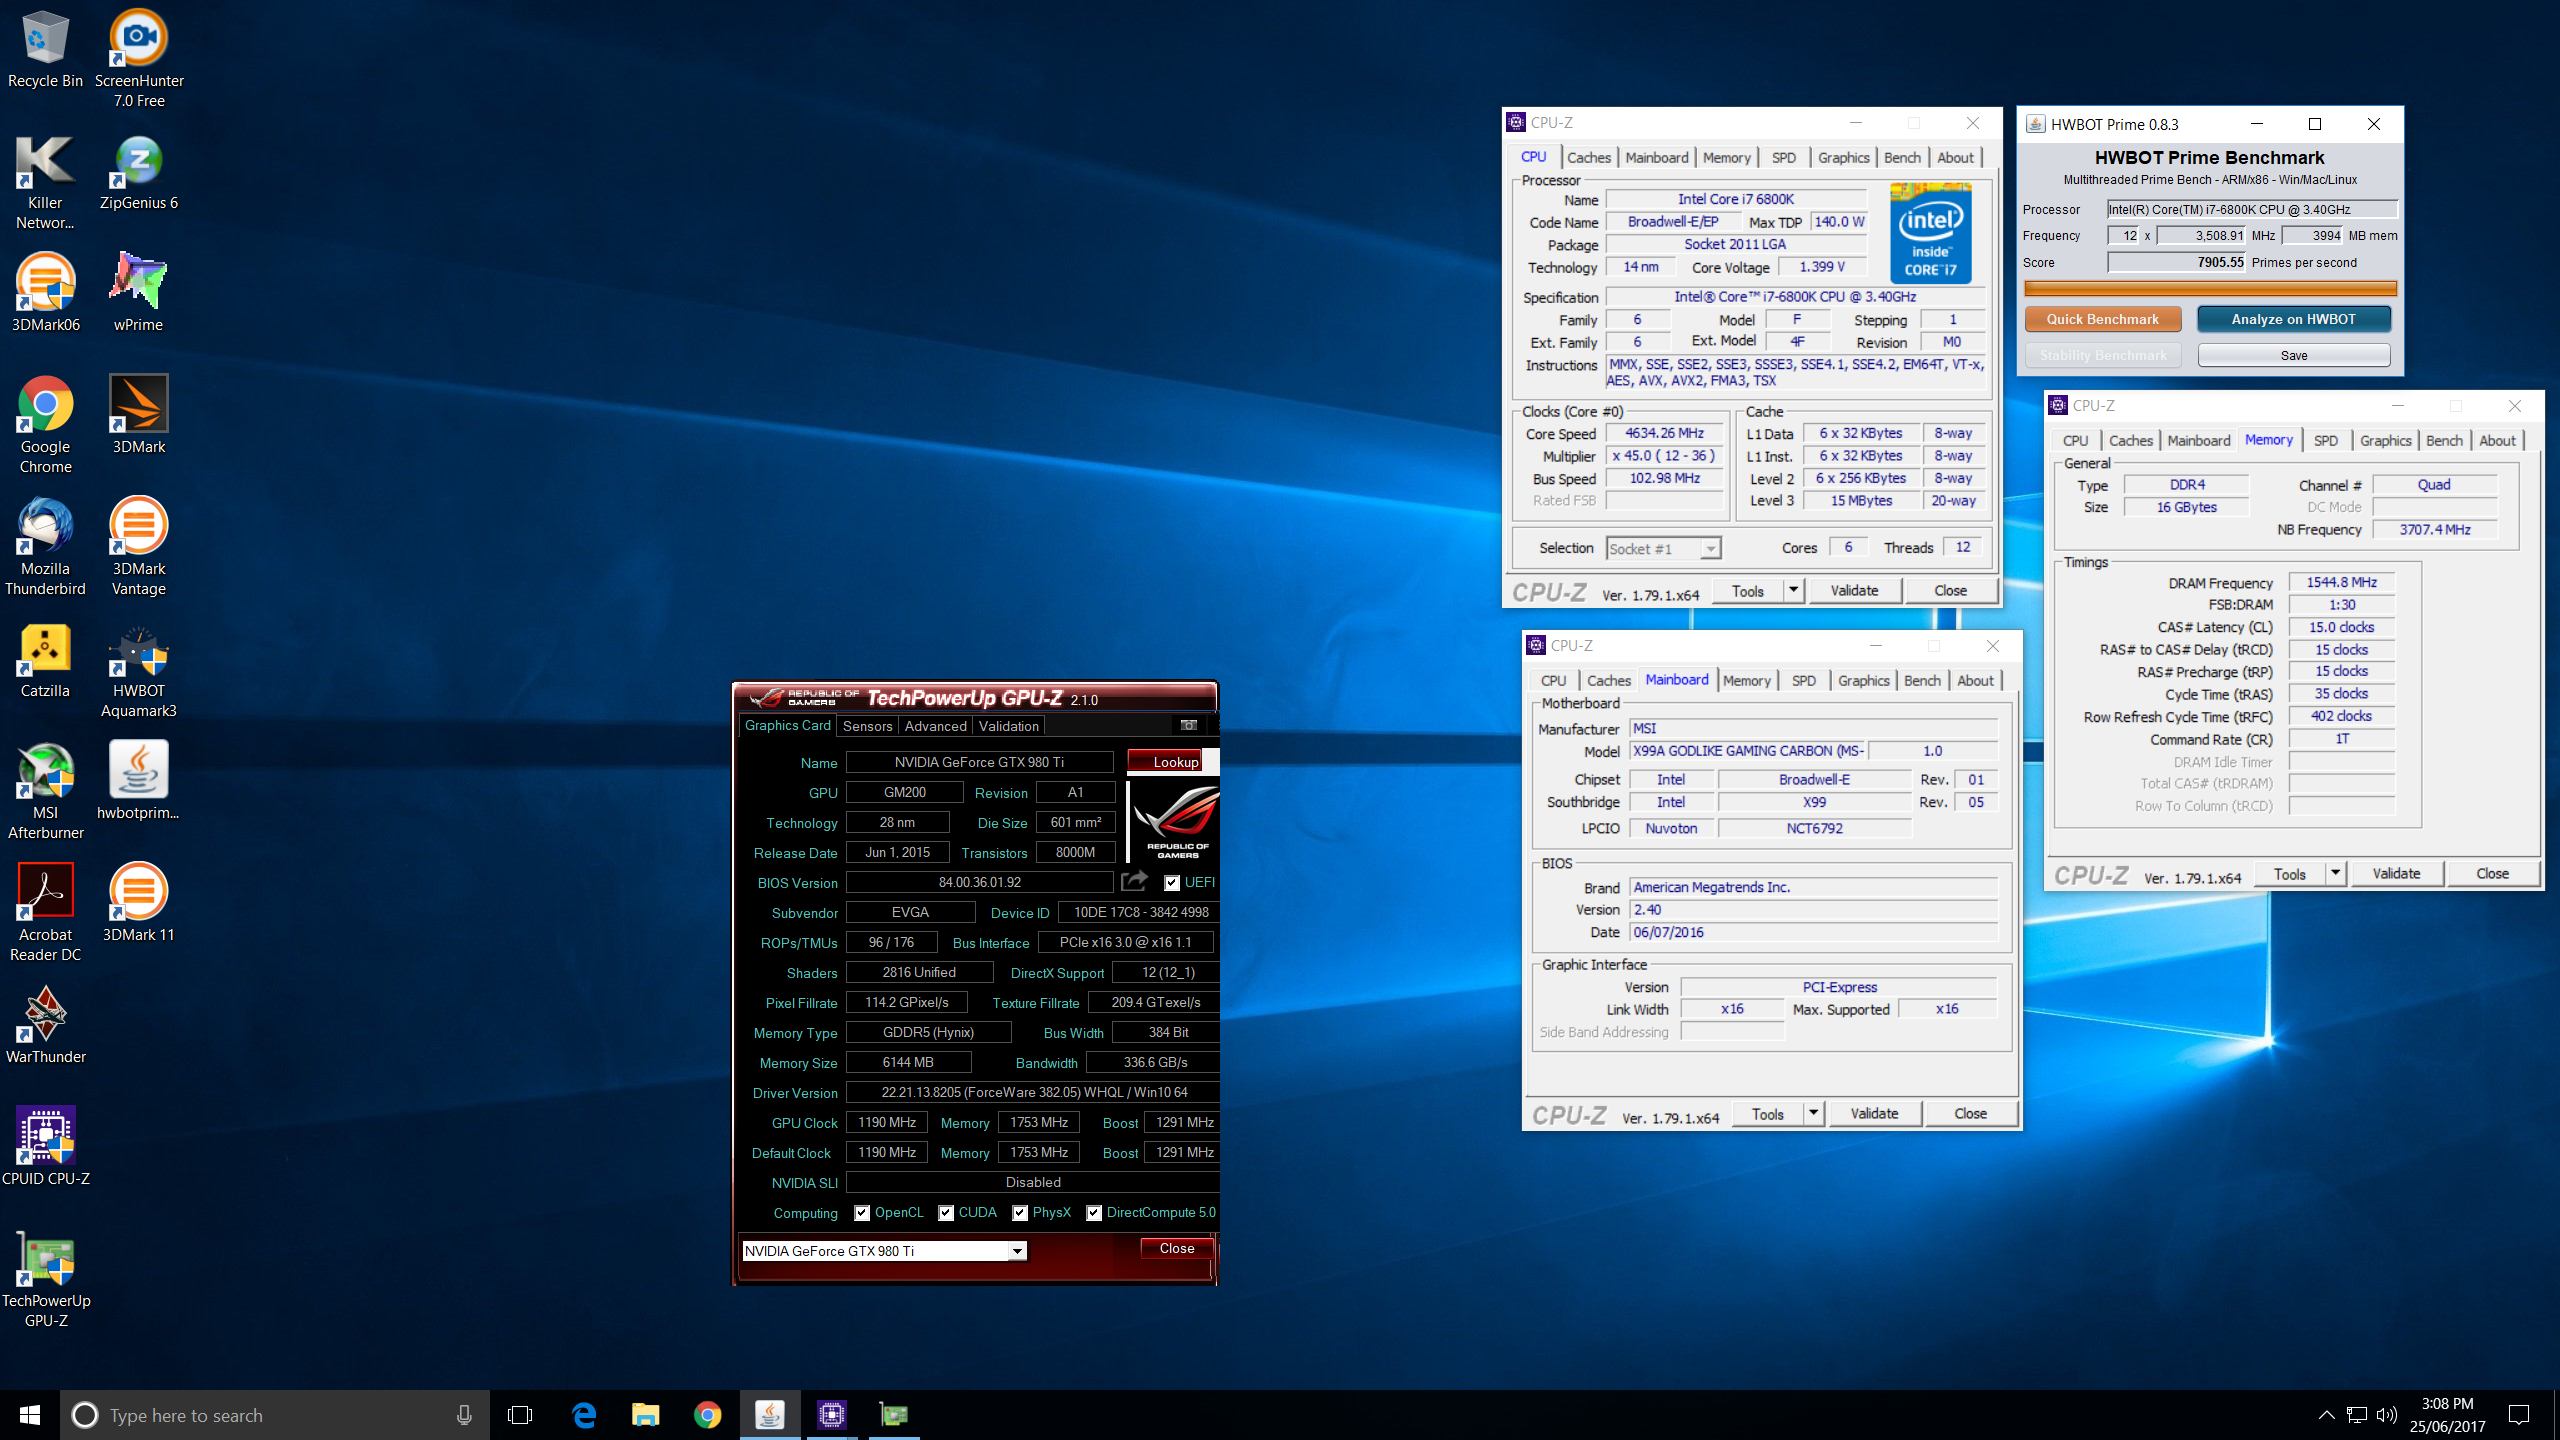This screenshot has height=1440, width=2560.
Task: Launch 3DMark 11 desktop icon
Action: click(x=139, y=904)
